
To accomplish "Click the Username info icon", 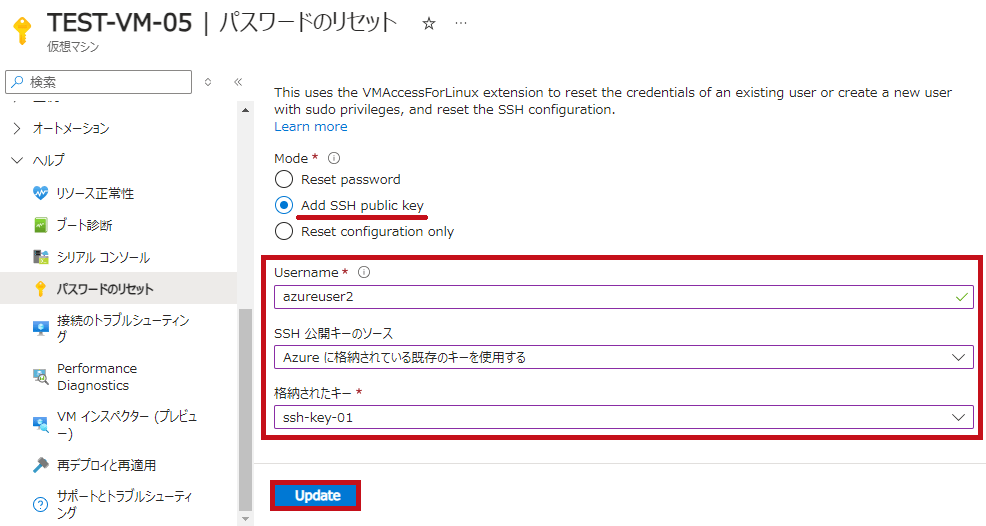I will [364, 272].
